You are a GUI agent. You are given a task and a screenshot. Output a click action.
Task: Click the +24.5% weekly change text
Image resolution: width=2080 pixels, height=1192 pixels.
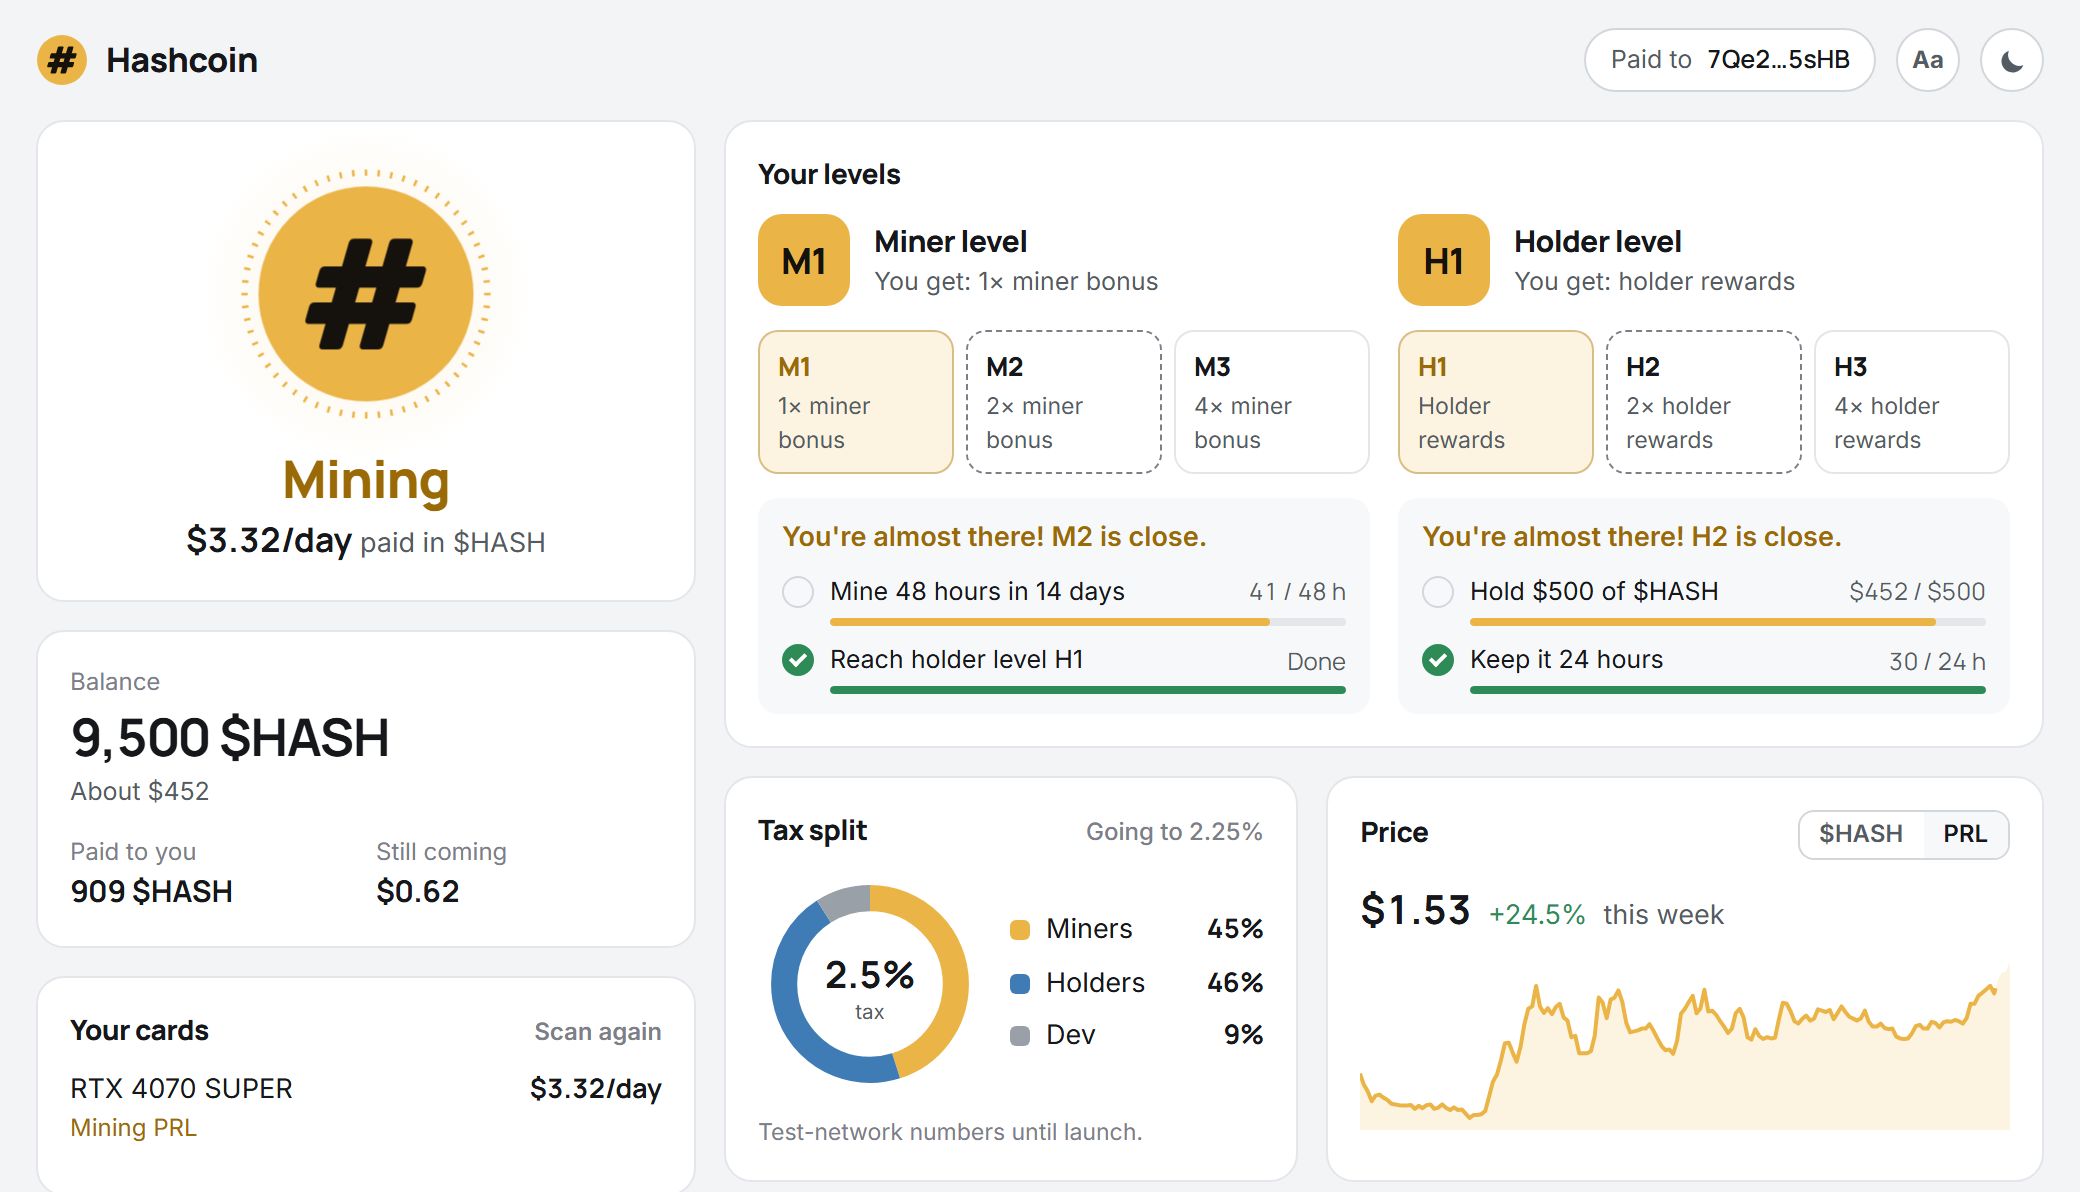[1537, 914]
